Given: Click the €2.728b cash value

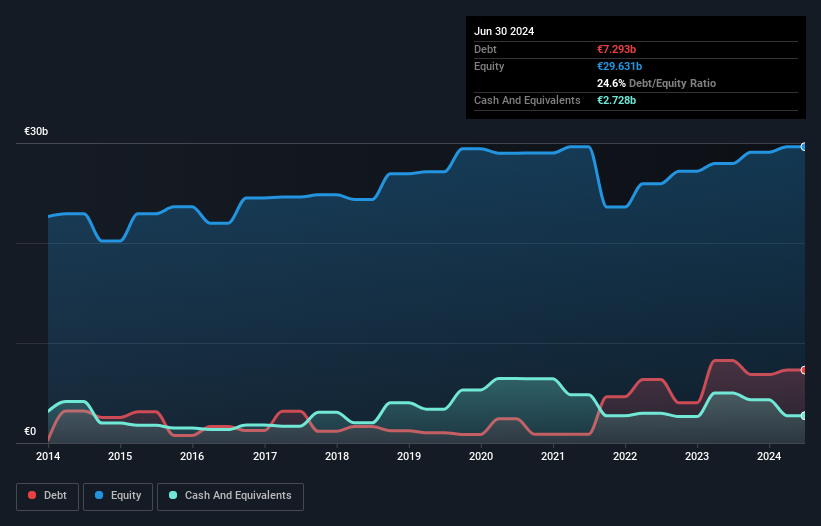Looking at the screenshot, I should pyautogui.click(x=616, y=100).
